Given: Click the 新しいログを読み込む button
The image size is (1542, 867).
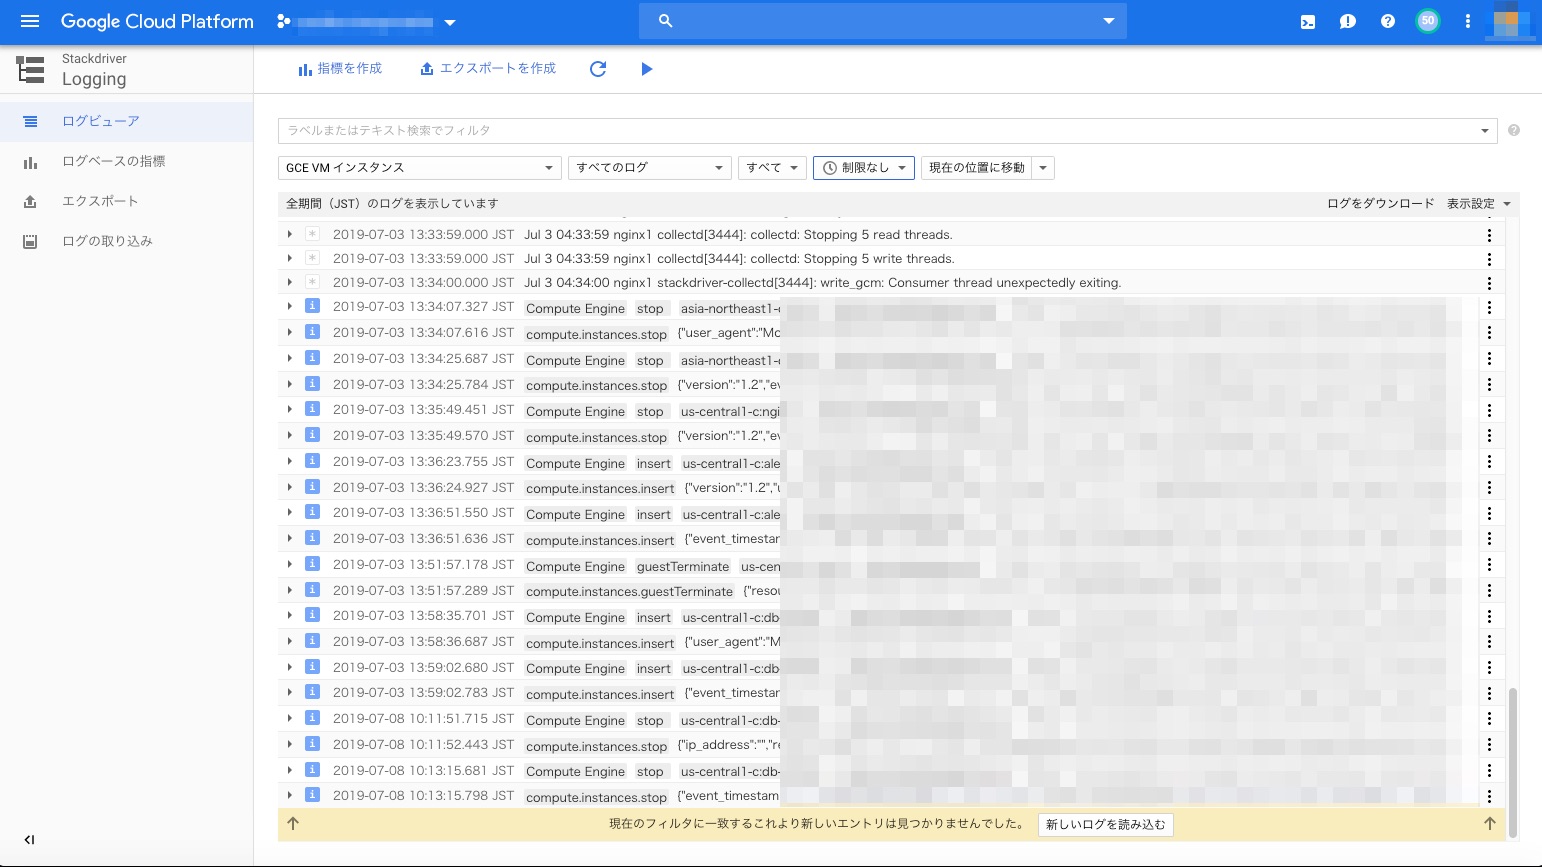Looking at the screenshot, I should (1105, 824).
